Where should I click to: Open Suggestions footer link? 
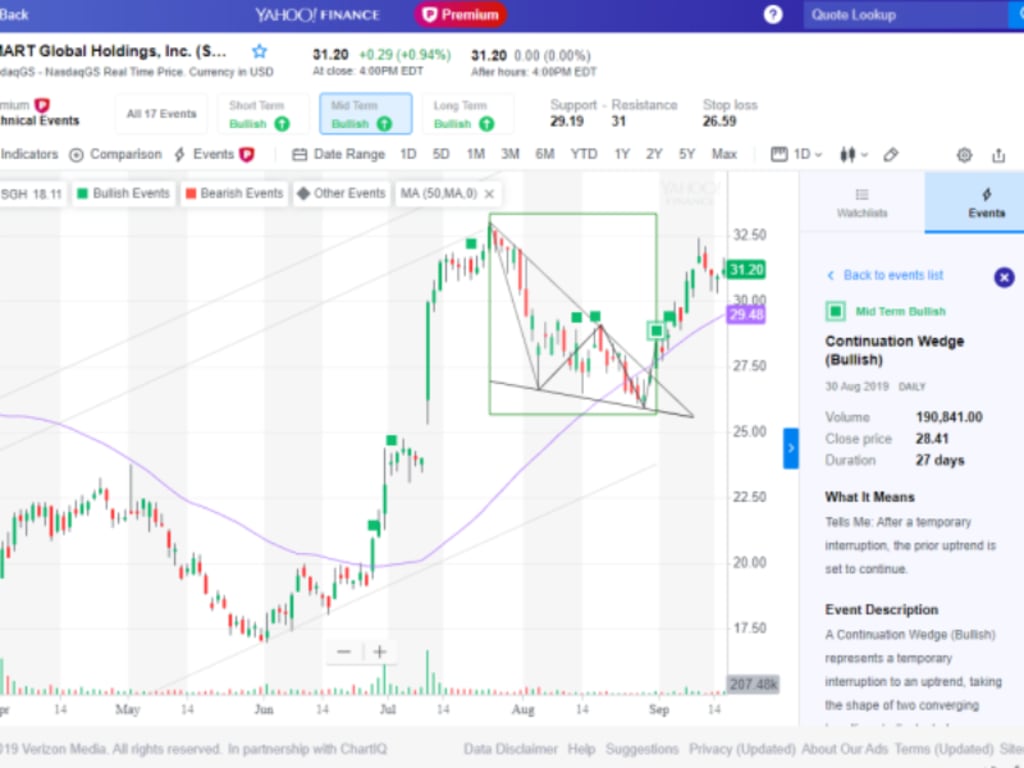642,749
